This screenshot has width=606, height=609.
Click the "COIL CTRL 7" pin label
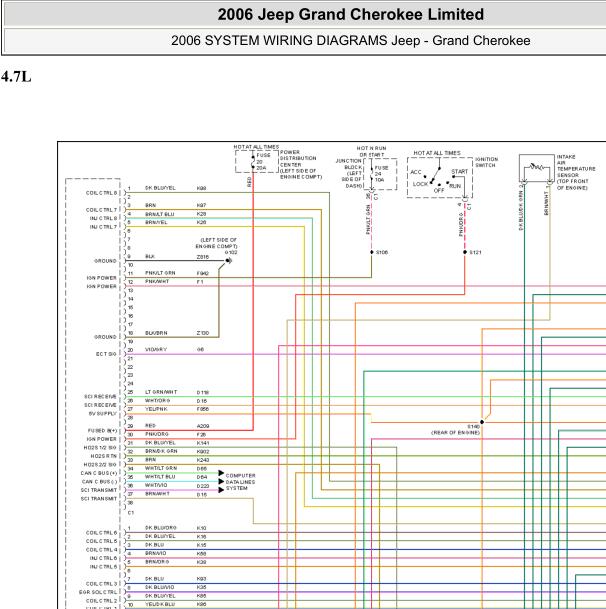(101, 210)
